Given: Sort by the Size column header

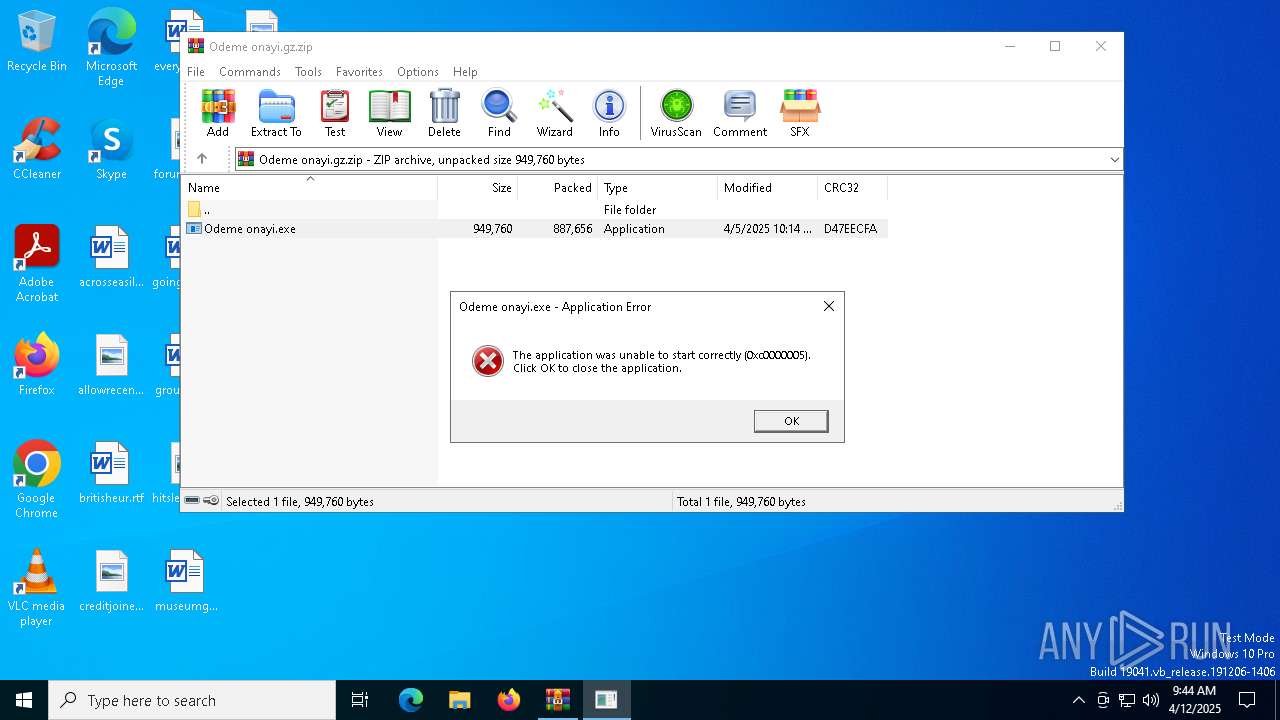Looking at the screenshot, I should 478,188.
